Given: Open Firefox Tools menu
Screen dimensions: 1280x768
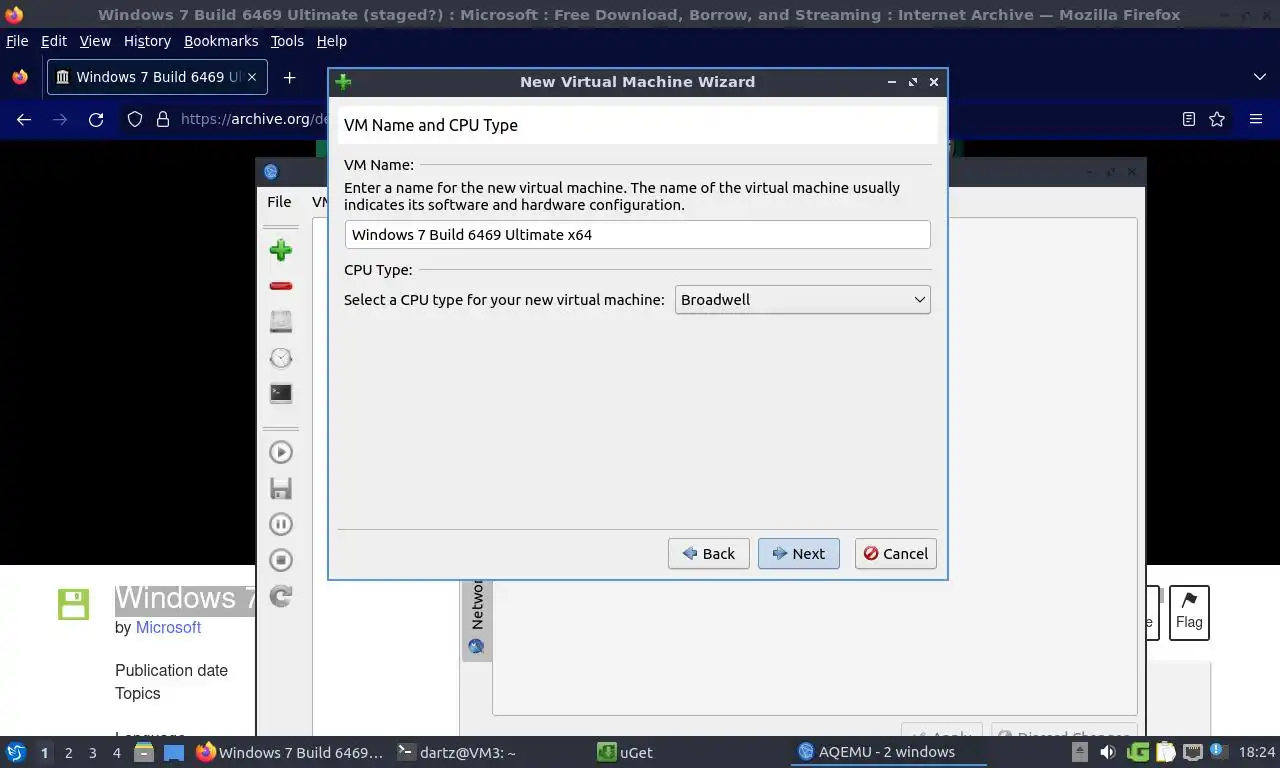Looking at the screenshot, I should (x=287, y=41).
